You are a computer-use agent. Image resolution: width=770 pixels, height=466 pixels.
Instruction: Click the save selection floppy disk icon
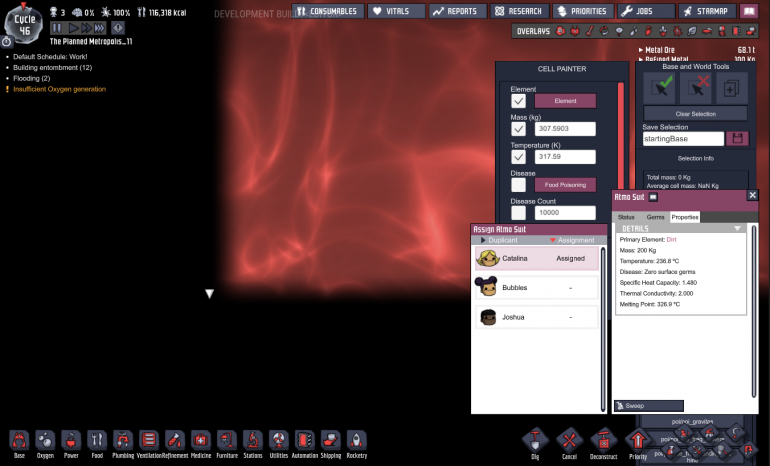coord(739,138)
